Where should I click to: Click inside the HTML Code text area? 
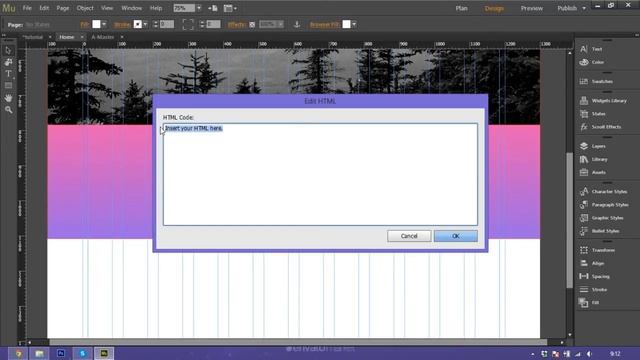click(320, 174)
